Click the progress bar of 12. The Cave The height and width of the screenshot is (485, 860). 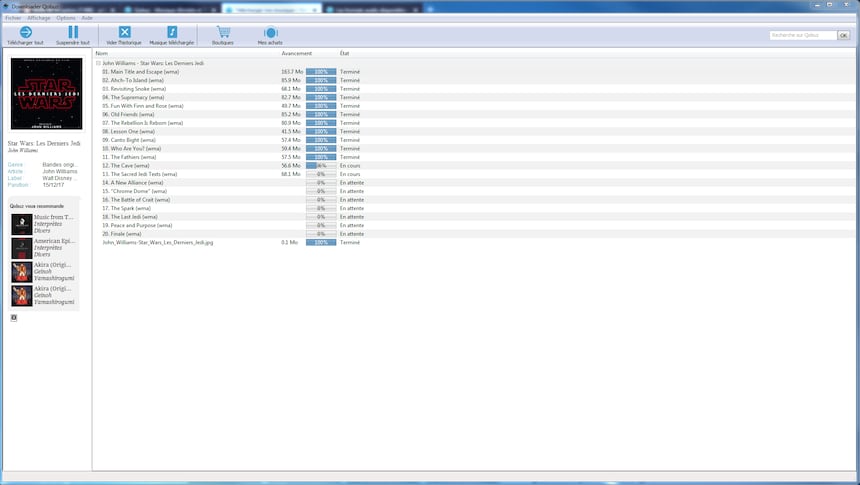(321, 166)
